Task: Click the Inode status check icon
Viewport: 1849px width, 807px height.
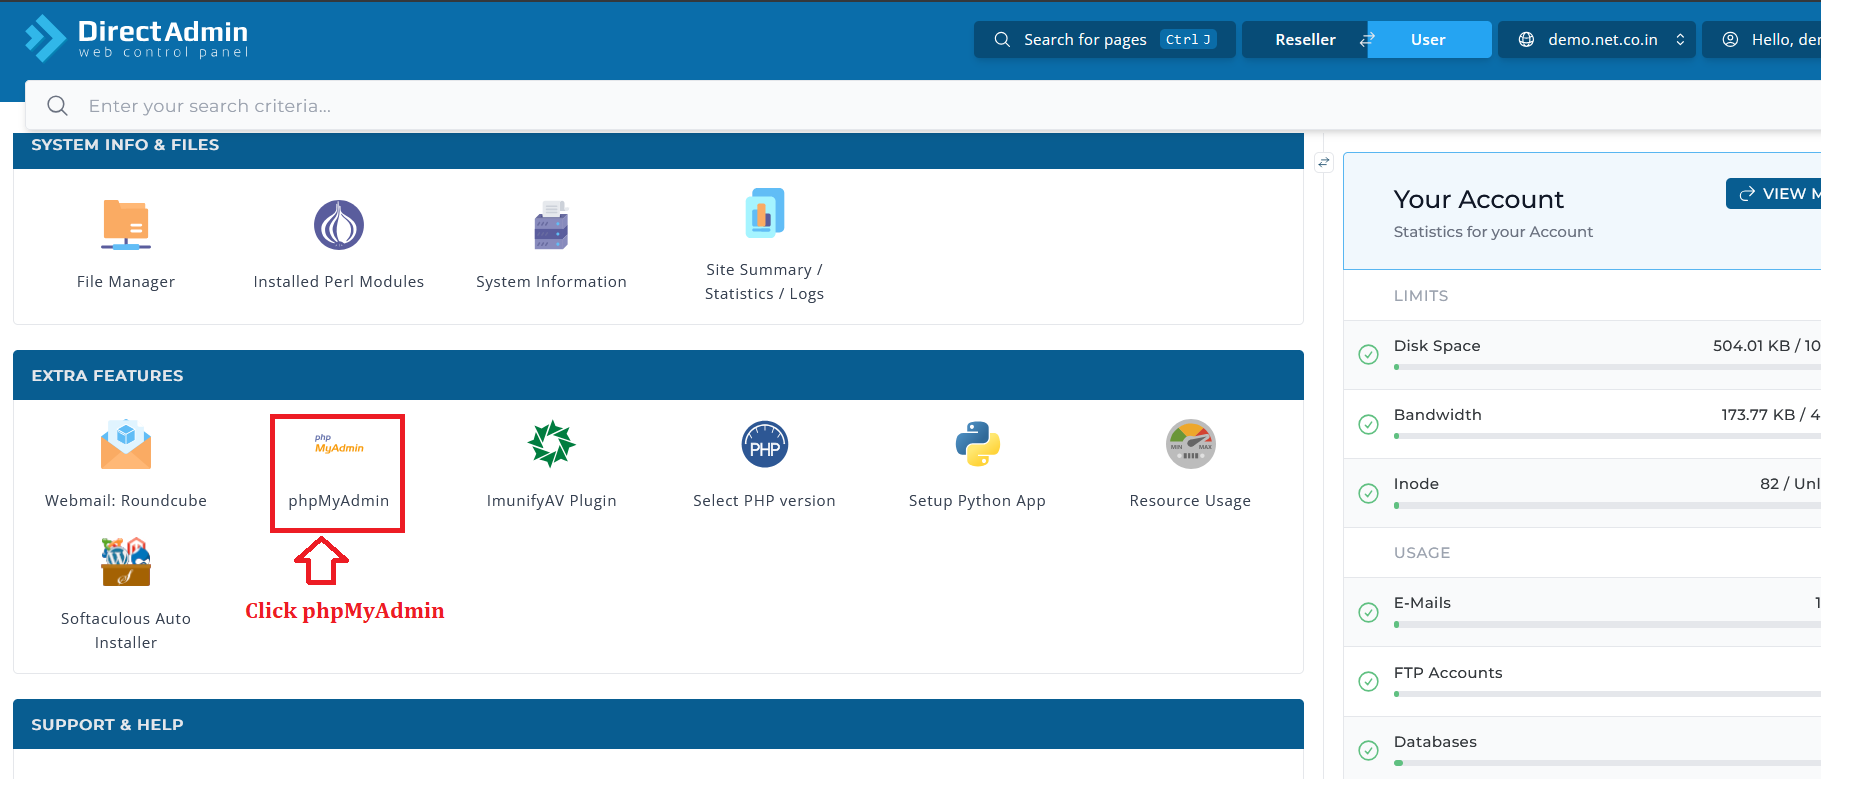Action: point(1369,493)
